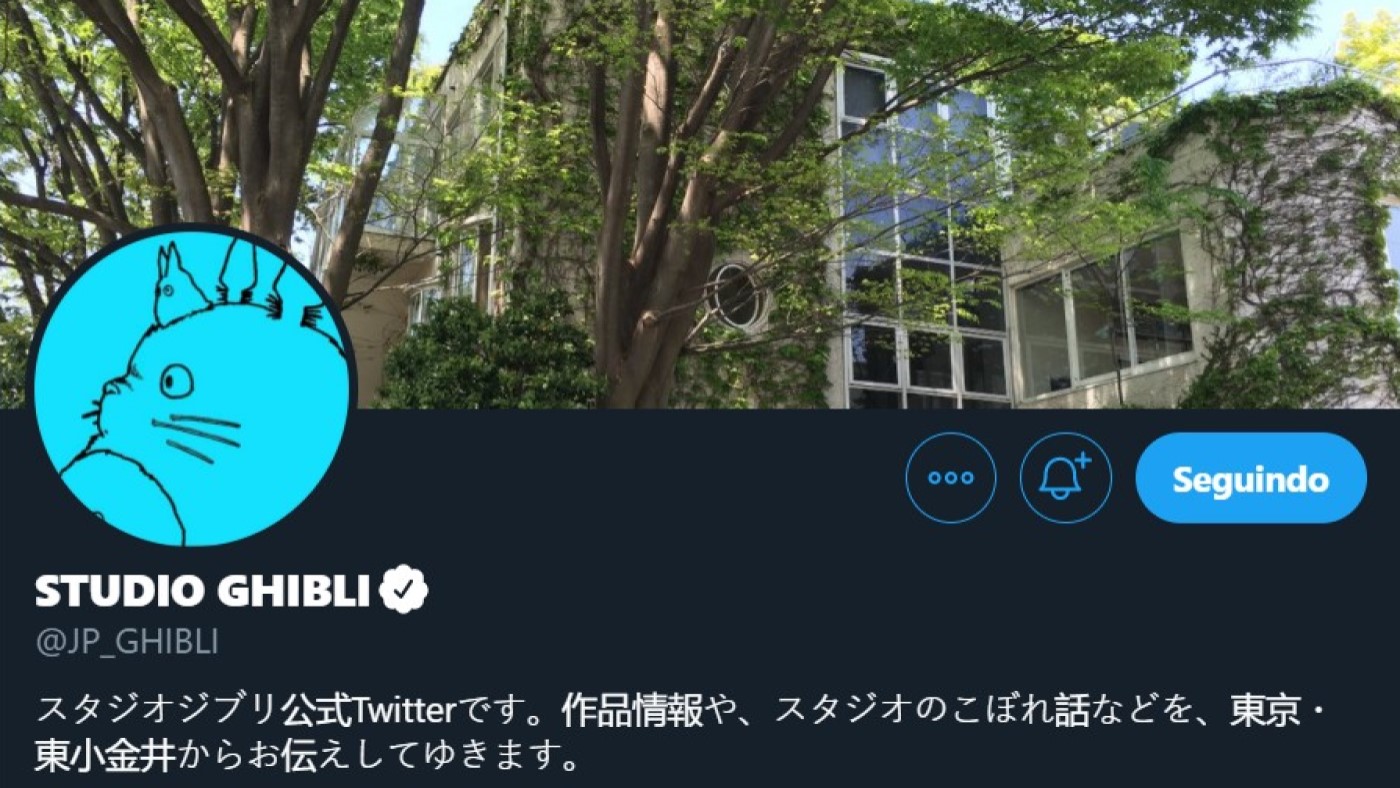This screenshot has height=788, width=1400.
Task: Open the Totoro profile avatar
Action: [190, 385]
